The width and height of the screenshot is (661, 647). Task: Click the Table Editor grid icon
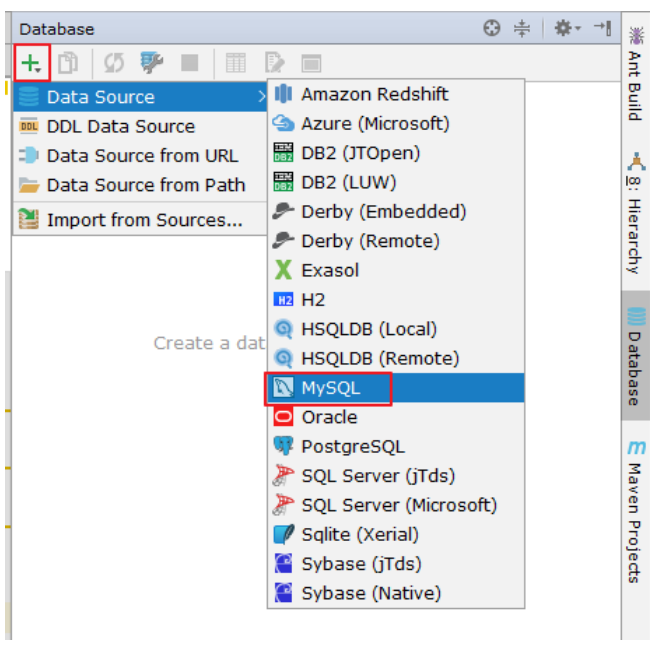tap(236, 63)
